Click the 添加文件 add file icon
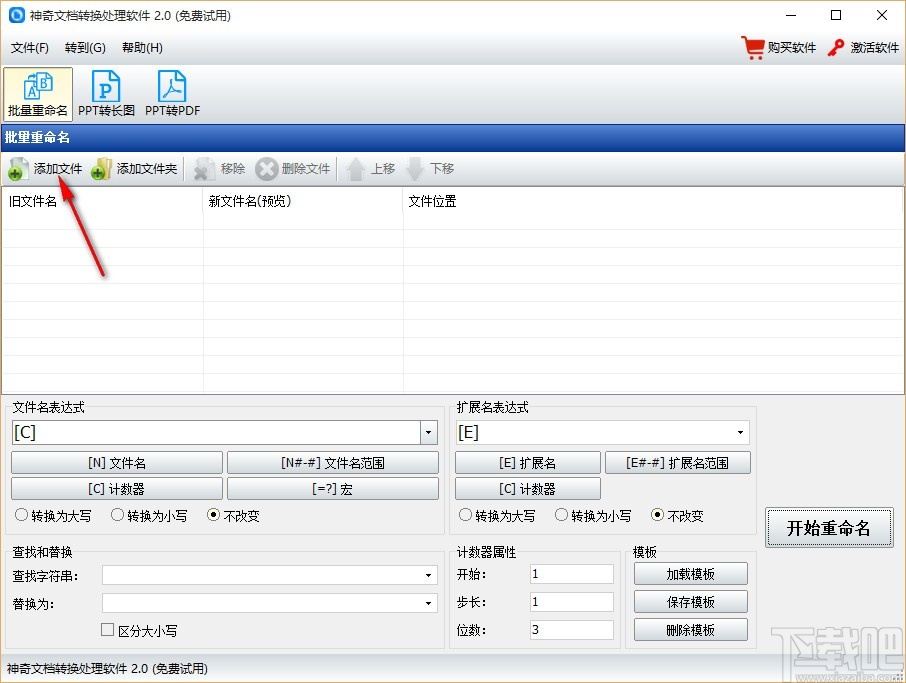Image resolution: width=906 pixels, height=683 pixels. point(16,169)
